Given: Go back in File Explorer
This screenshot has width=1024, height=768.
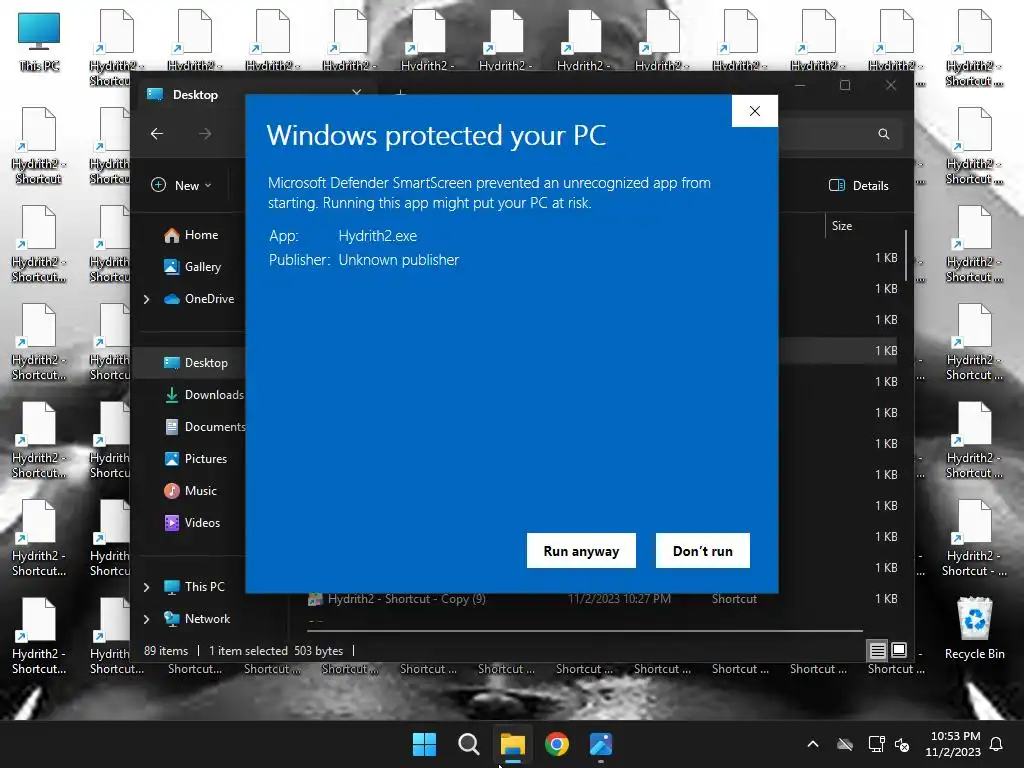Looking at the screenshot, I should pos(157,134).
